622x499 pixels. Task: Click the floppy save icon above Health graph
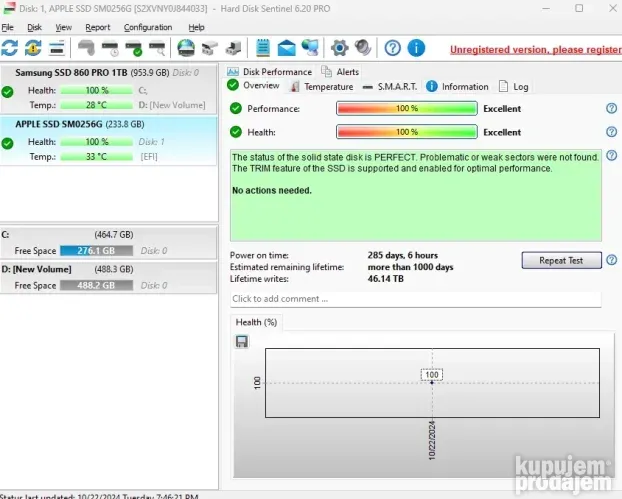click(x=241, y=342)
